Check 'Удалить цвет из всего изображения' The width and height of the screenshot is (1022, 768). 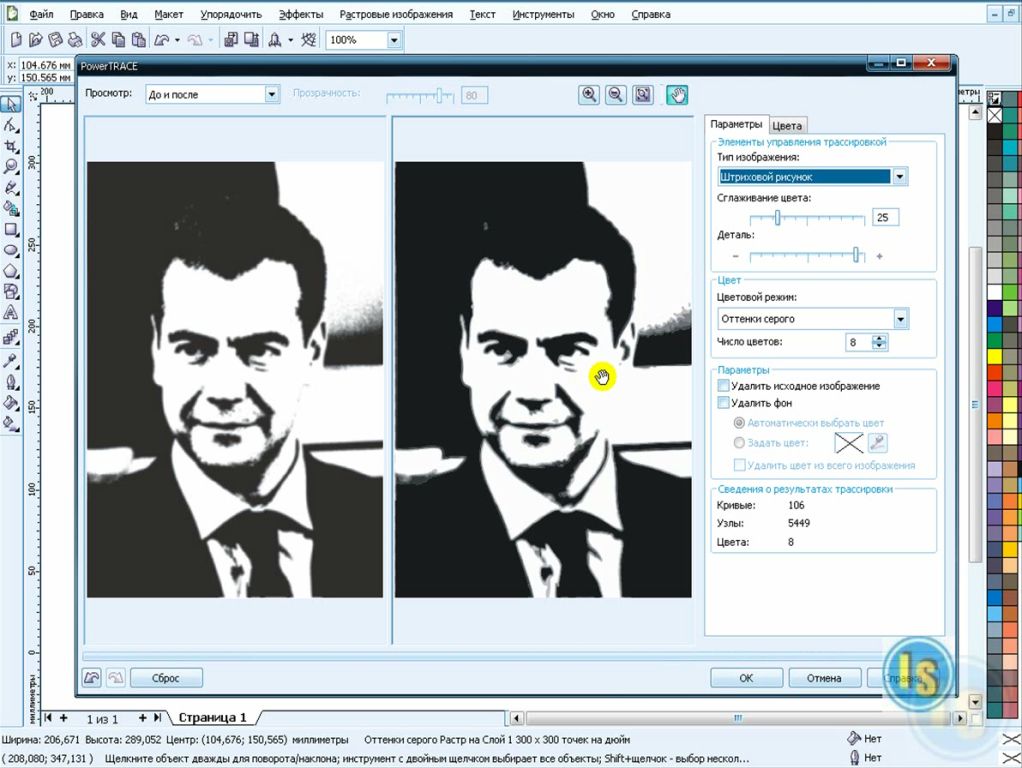pyautogui.click(x=739, y=465)
